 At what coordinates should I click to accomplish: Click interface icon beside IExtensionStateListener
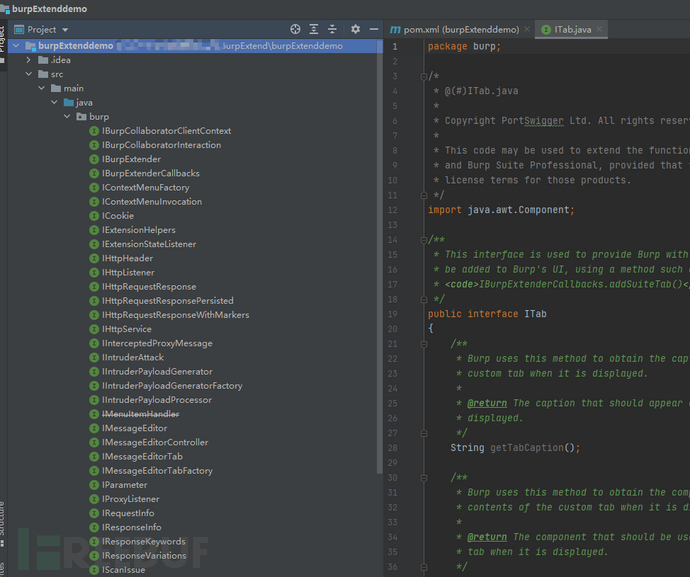(94, 244)
